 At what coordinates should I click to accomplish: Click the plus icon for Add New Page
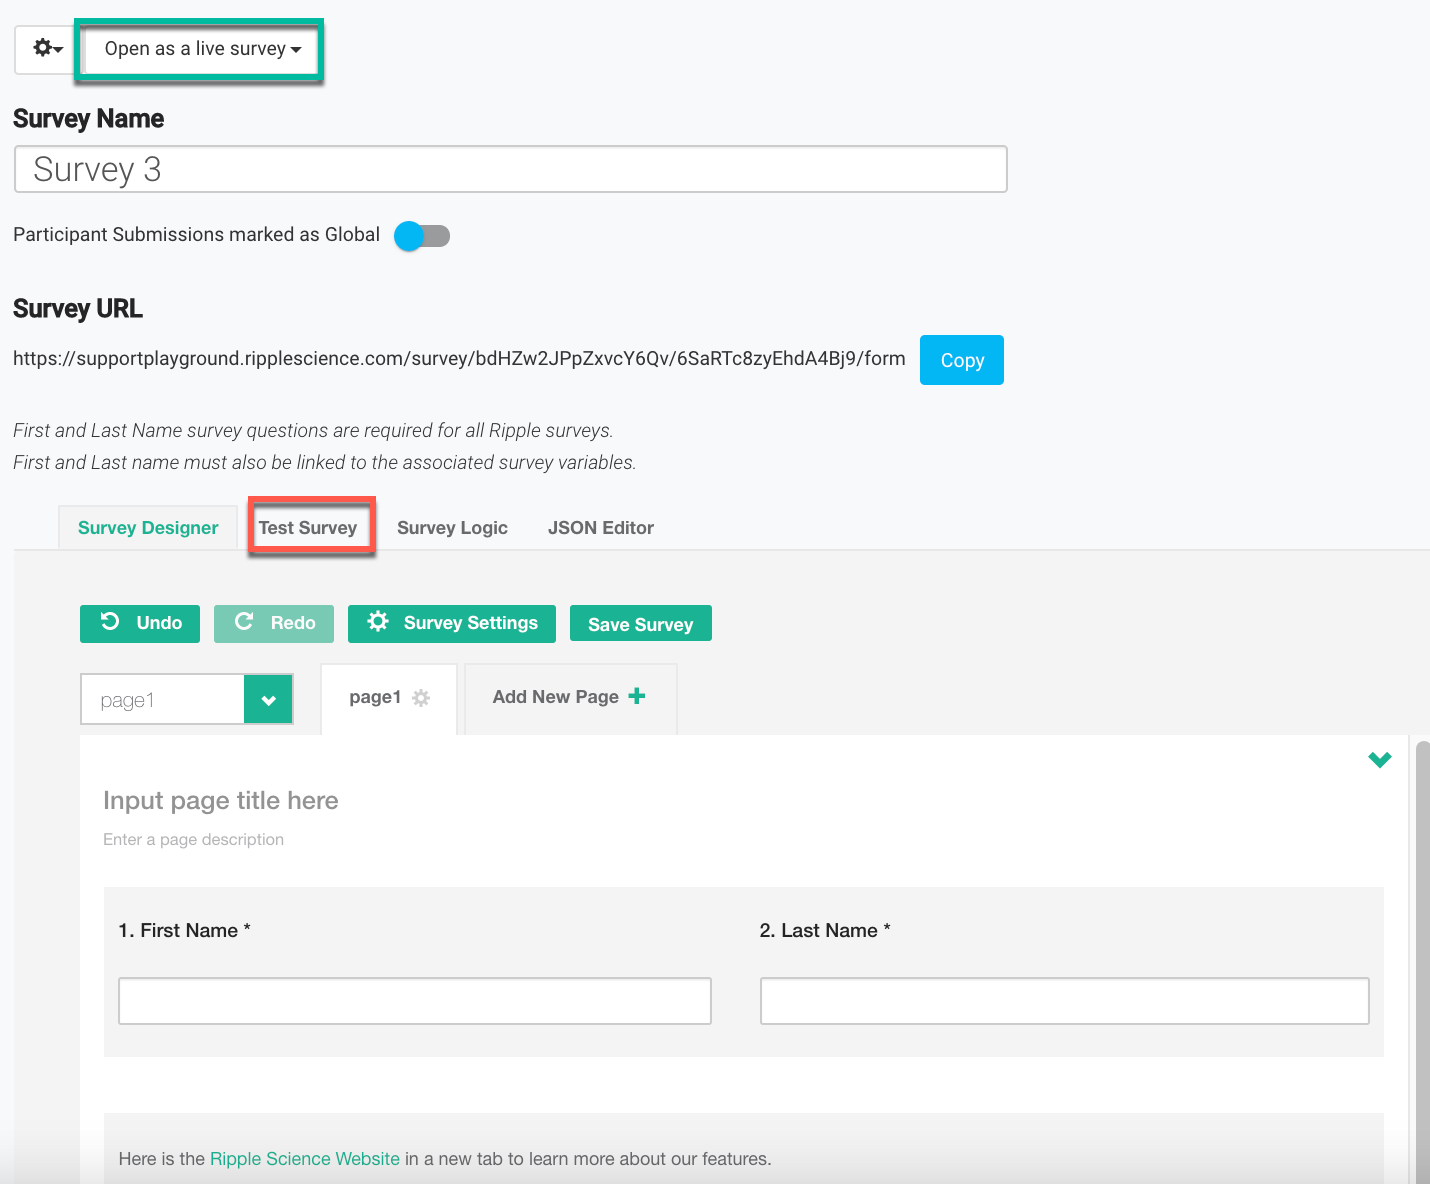coord(637,696)
